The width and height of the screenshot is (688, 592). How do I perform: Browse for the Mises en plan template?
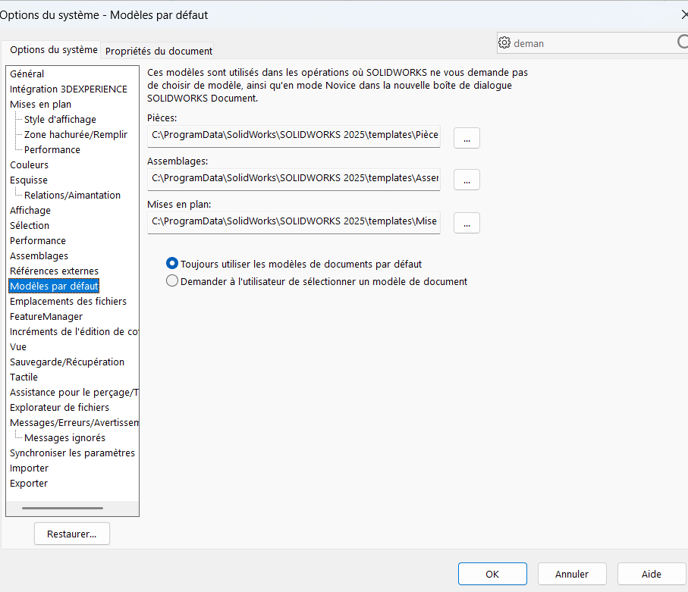click(466, 223)
